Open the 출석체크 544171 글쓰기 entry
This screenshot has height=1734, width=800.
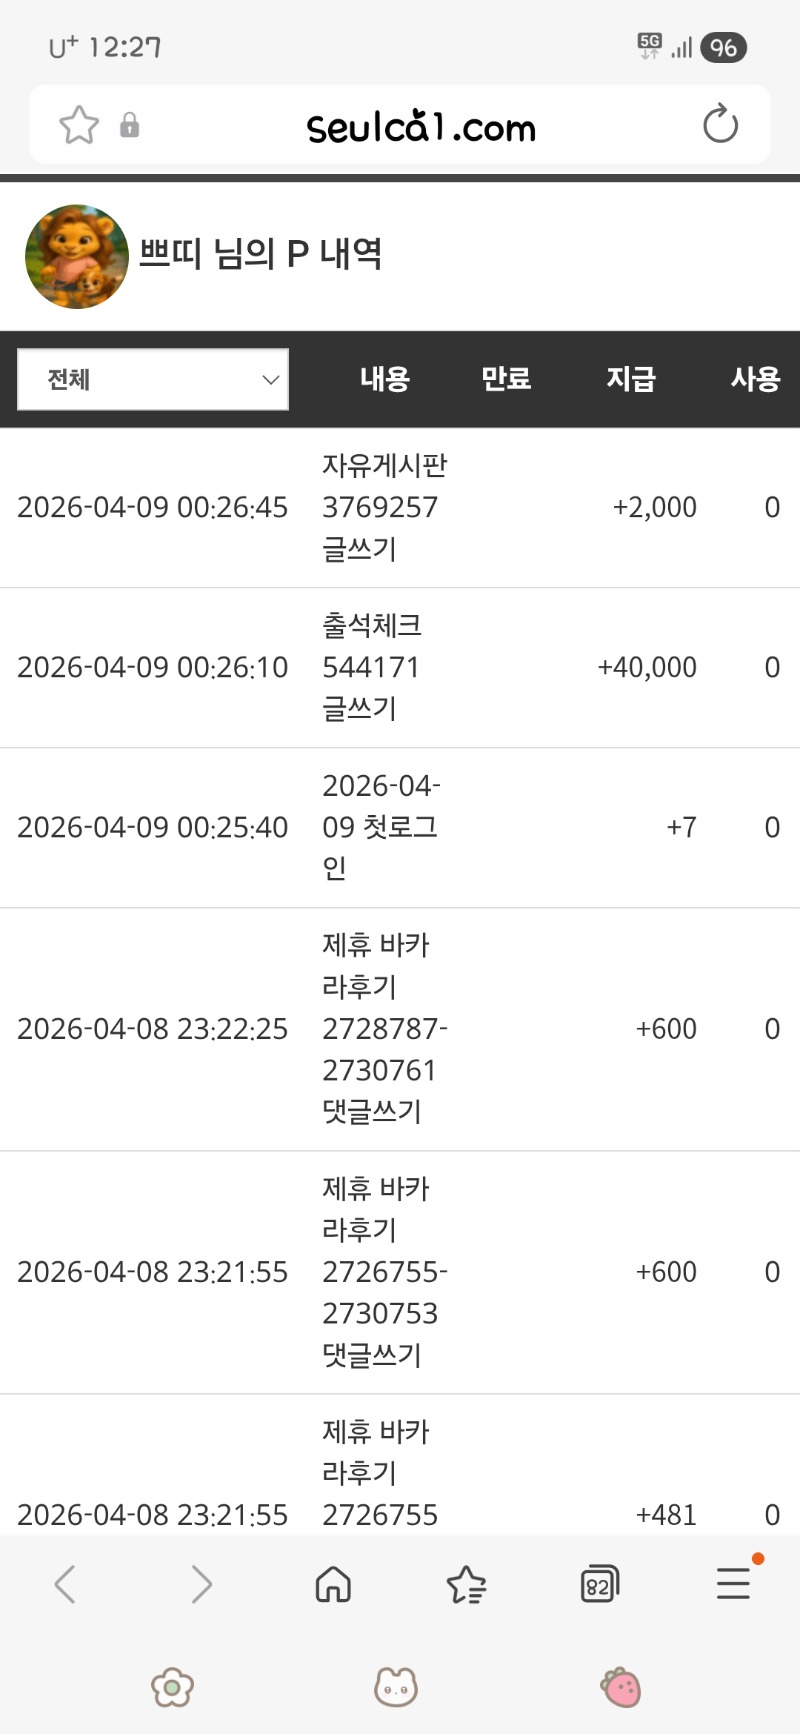point(372,667)
